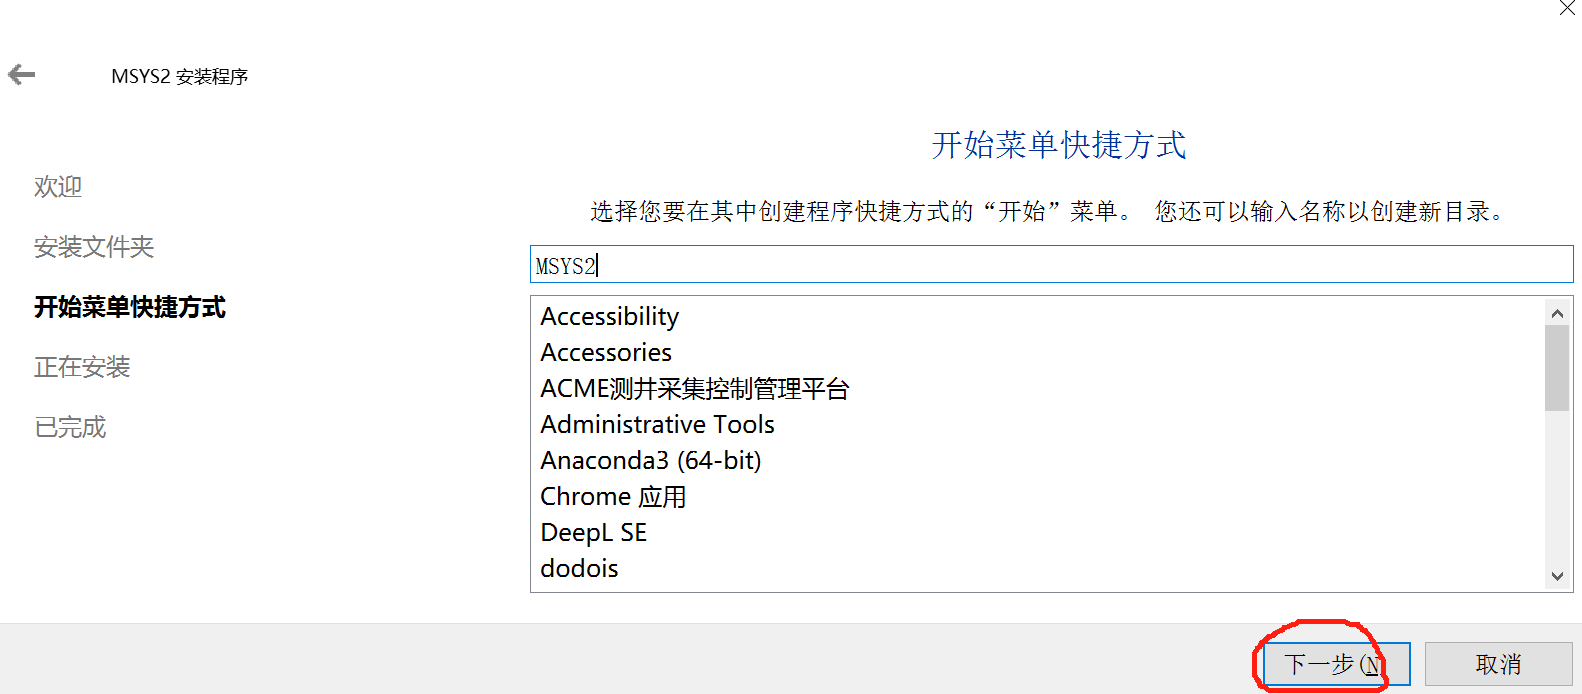Close the MSYS2 installer window
This screenshot has width=1582, height=694.
[x=1567, y=8]
